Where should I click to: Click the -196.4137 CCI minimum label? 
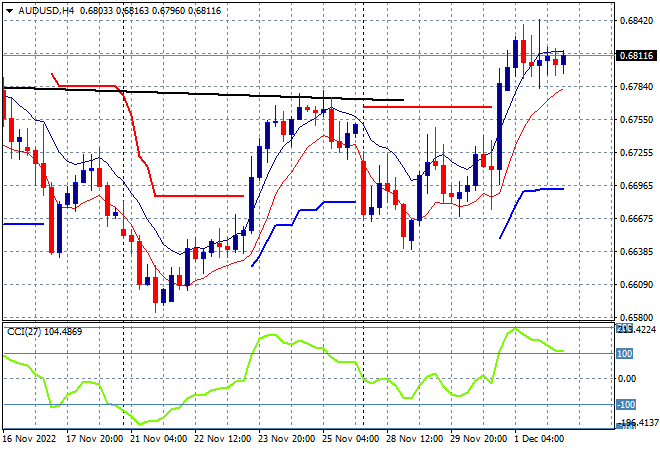pyautogui.click(x=636, y=422)
